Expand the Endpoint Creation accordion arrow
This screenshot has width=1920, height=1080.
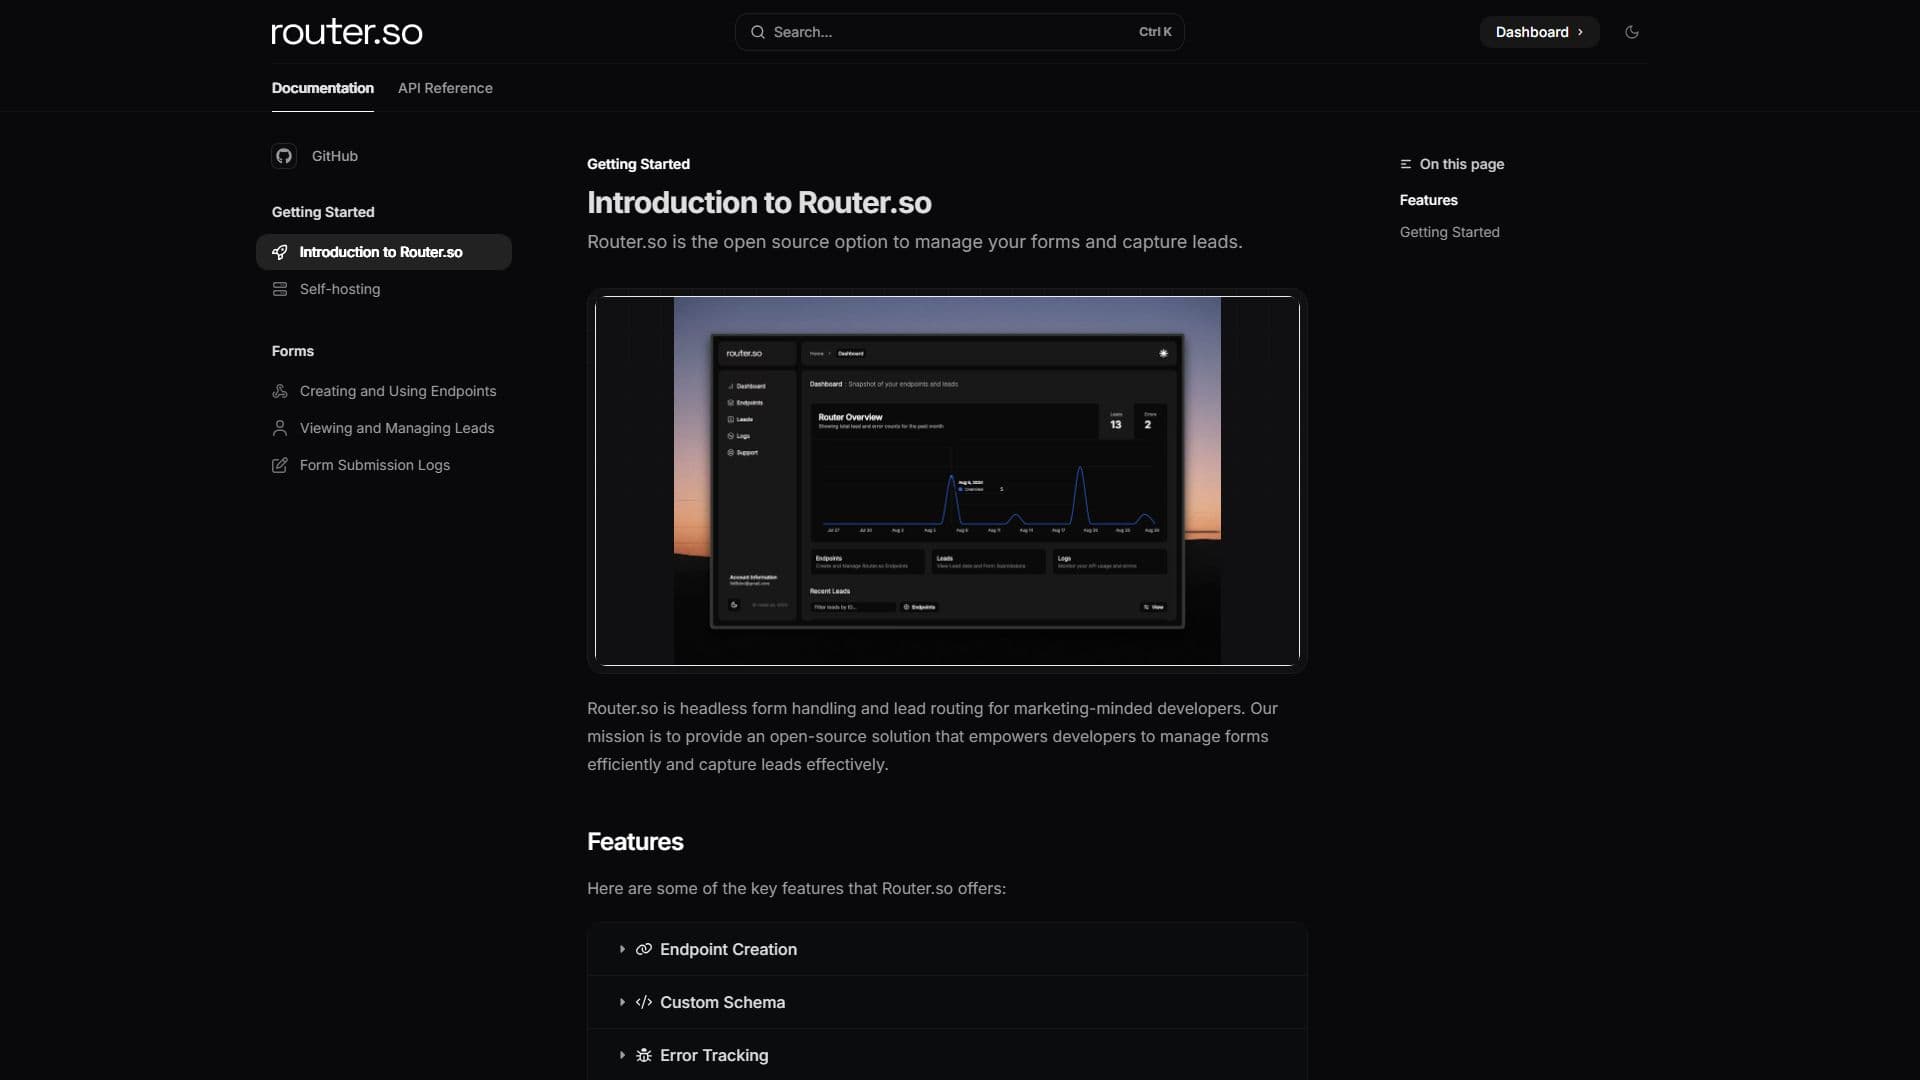(622, 949)
